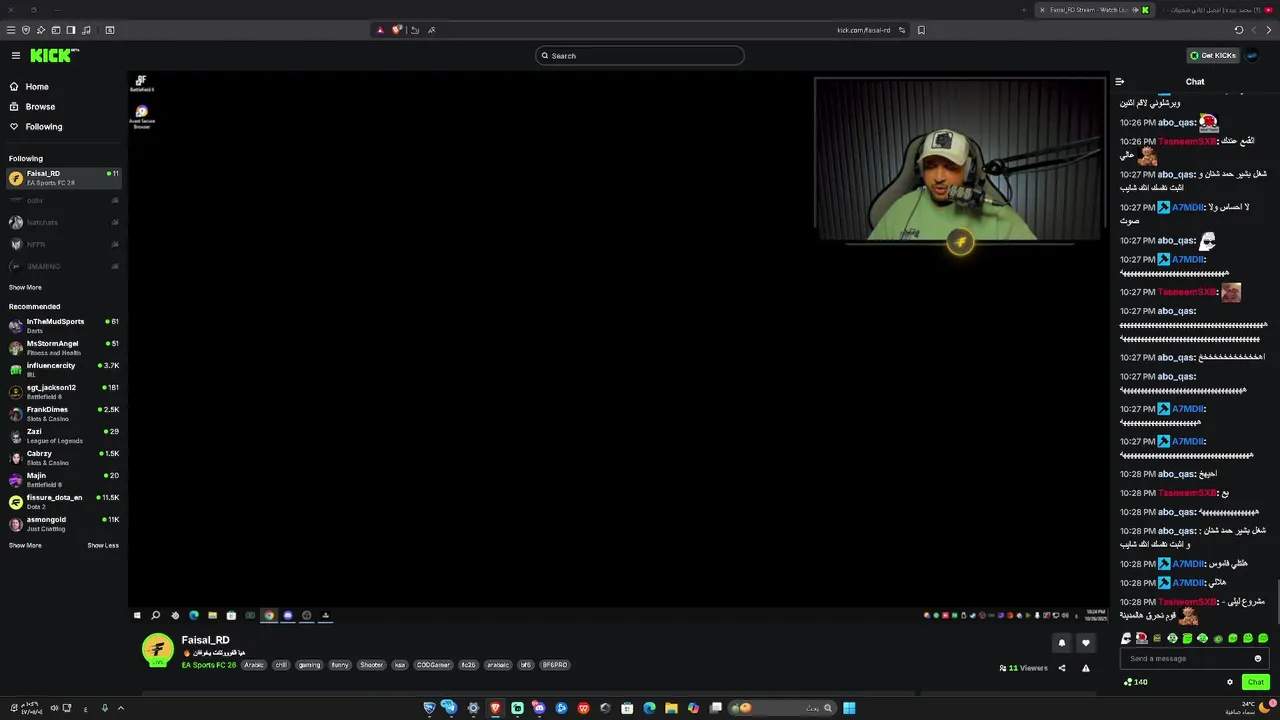Open the user profile avatar menu

point(1252,56)
